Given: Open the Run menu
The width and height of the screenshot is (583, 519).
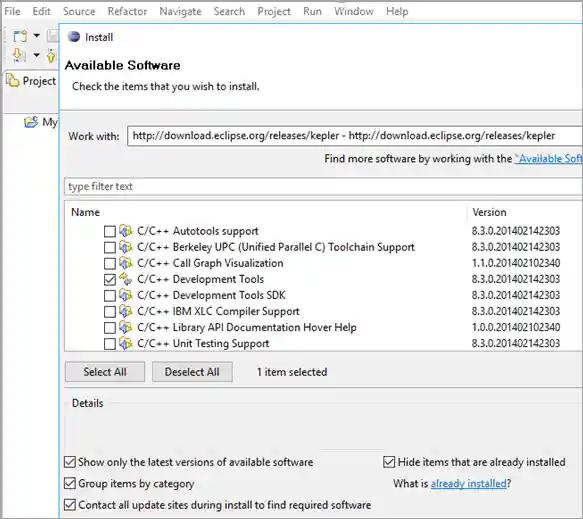Looking at the screenshot, I should point(312,11).
